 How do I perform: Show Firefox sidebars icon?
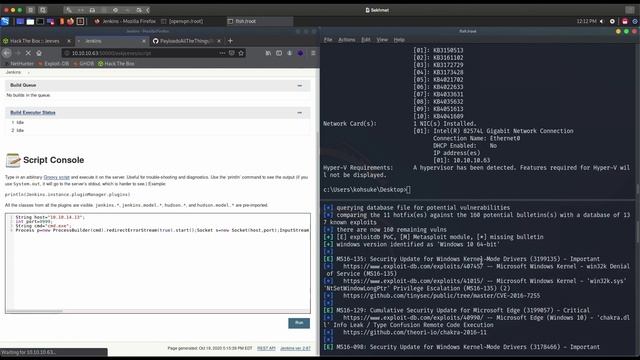point(279,53)
